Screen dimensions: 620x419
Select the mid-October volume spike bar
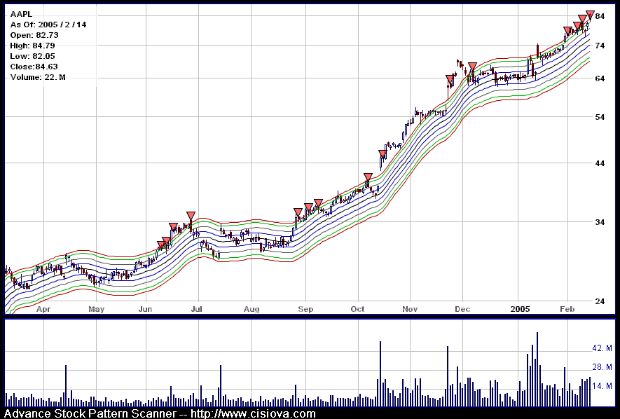point(380,374)
